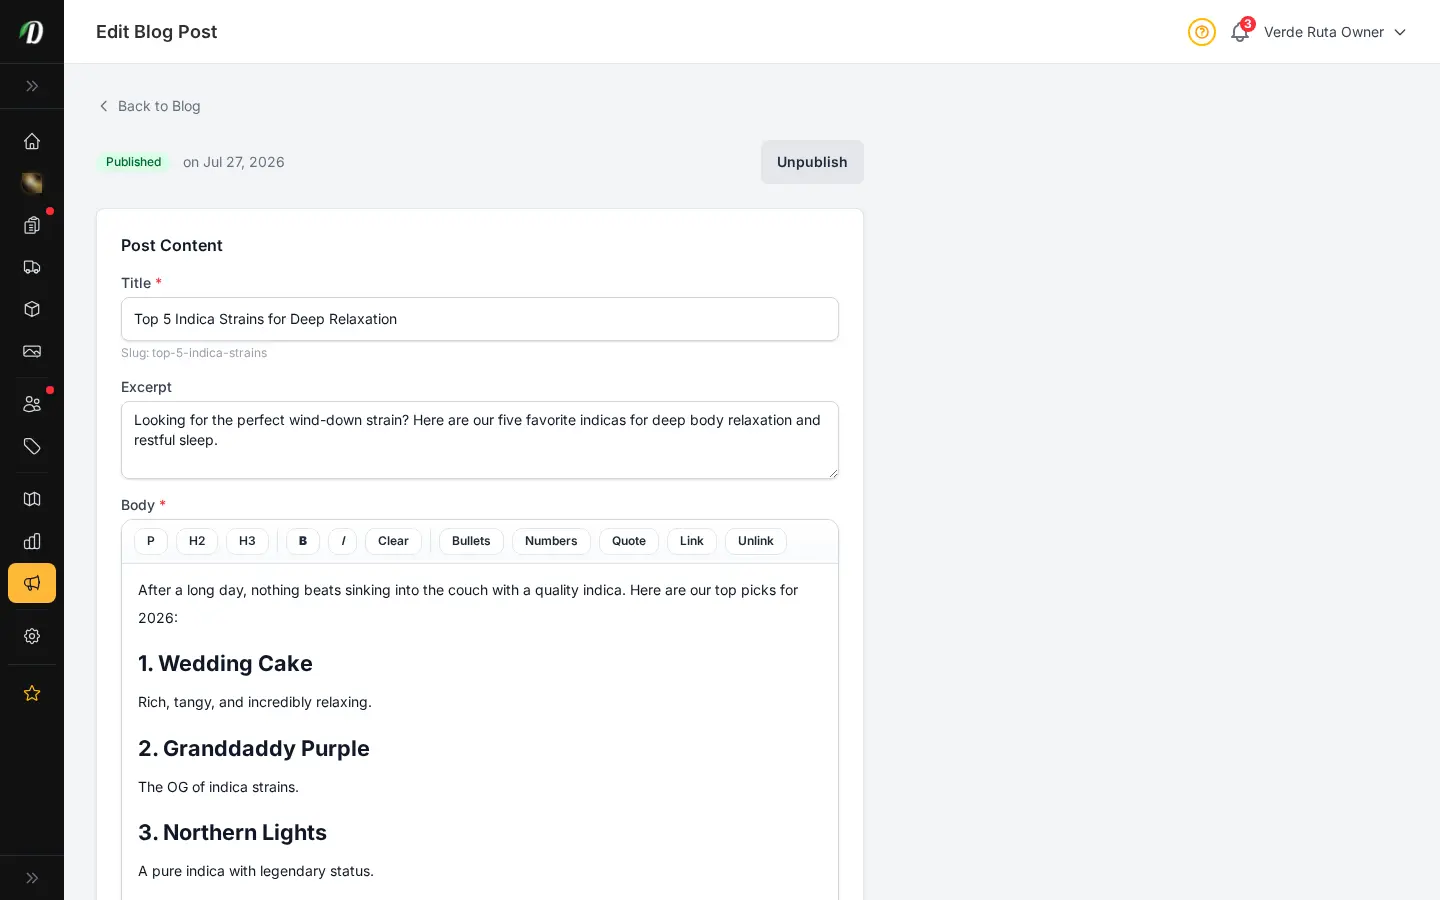Click text 'Rich, tangy, and incredibly relaxing.'
This screenshot has width=1440, height=900.
tap(255, 702)
